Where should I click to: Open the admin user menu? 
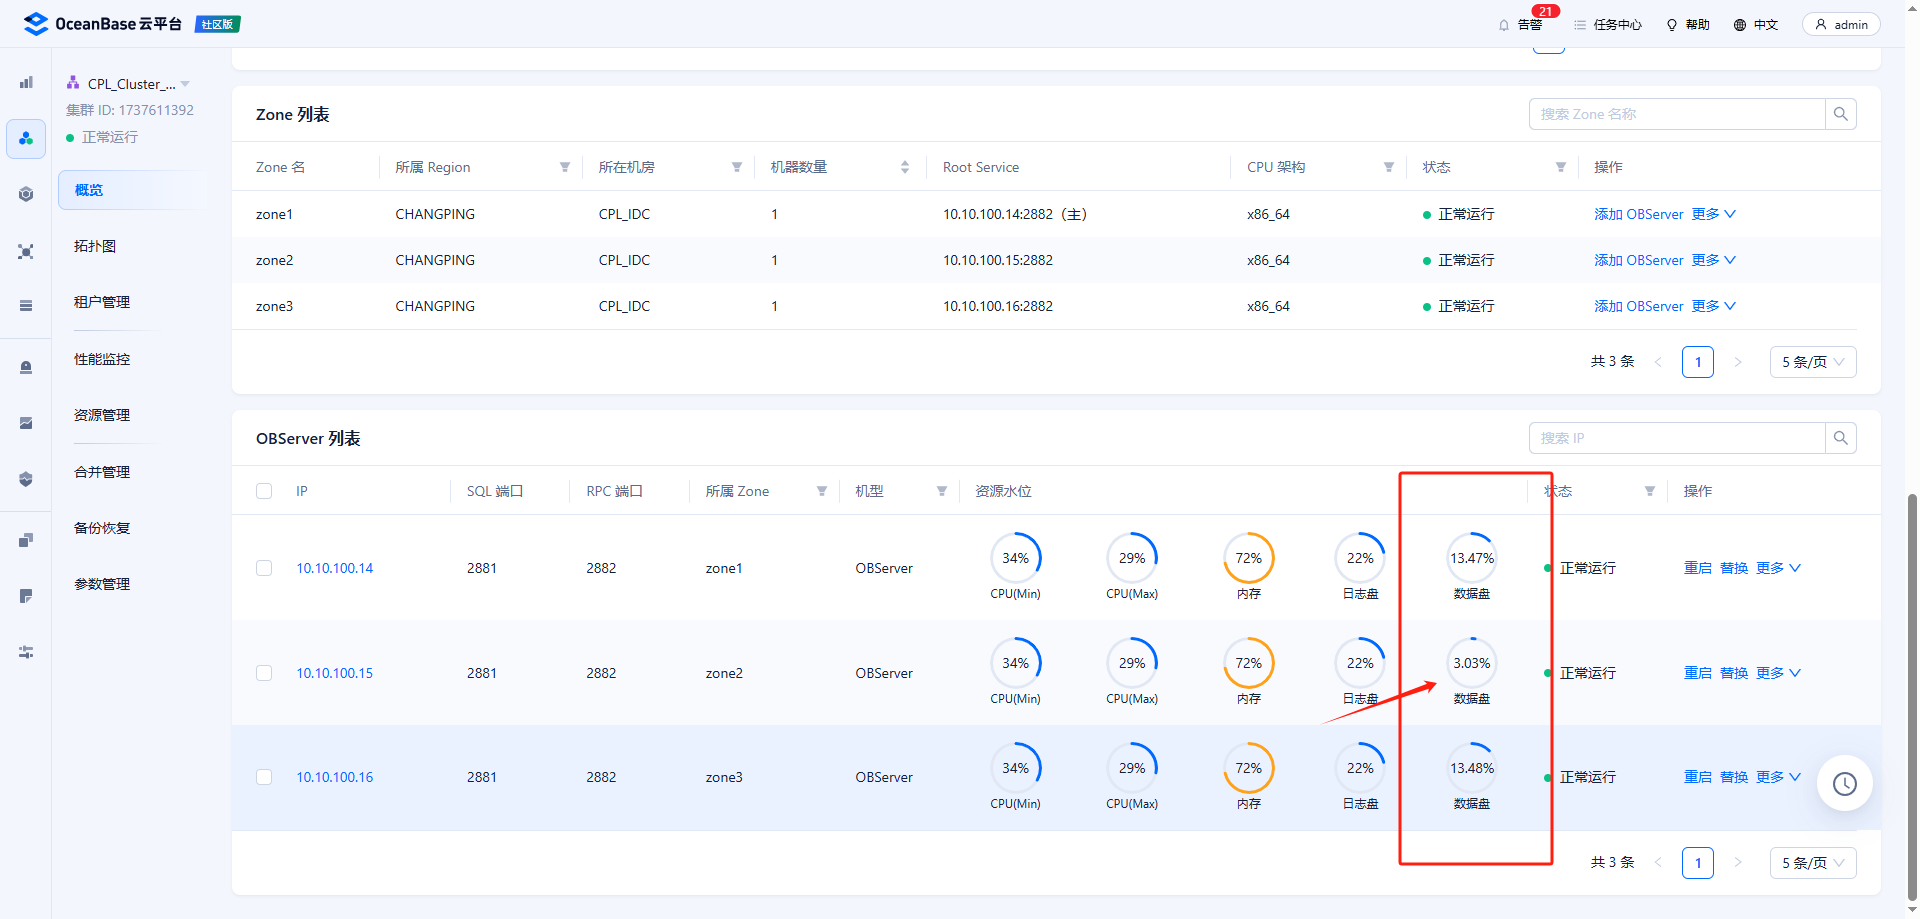pyautogui.click(x=1841, y=25)
